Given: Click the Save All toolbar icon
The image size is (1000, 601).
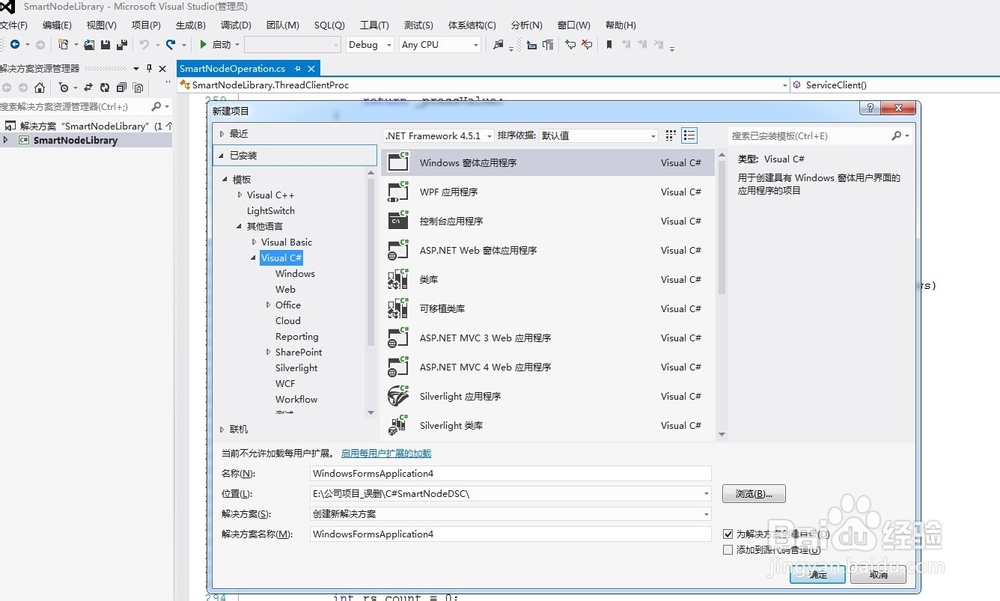Looking at the screenshot, I should click(x=121, y=45).
